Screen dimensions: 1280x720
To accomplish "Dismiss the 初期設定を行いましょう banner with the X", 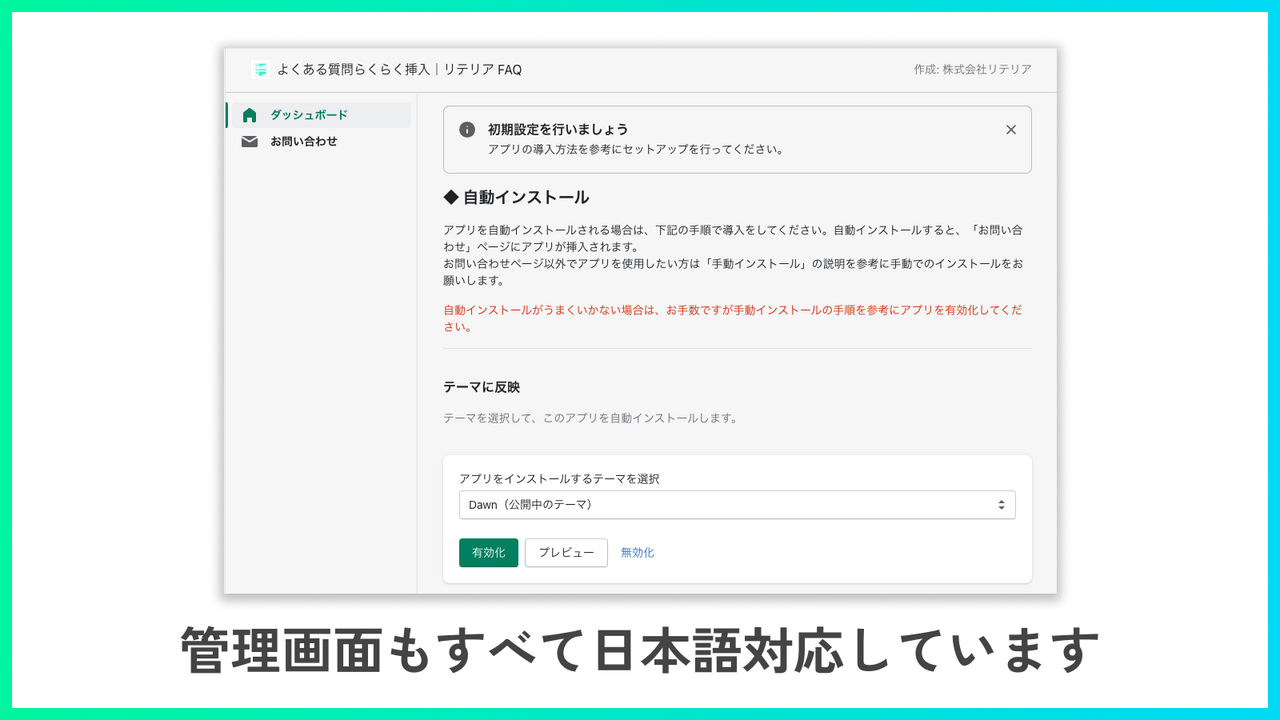I will (1011, 129).
